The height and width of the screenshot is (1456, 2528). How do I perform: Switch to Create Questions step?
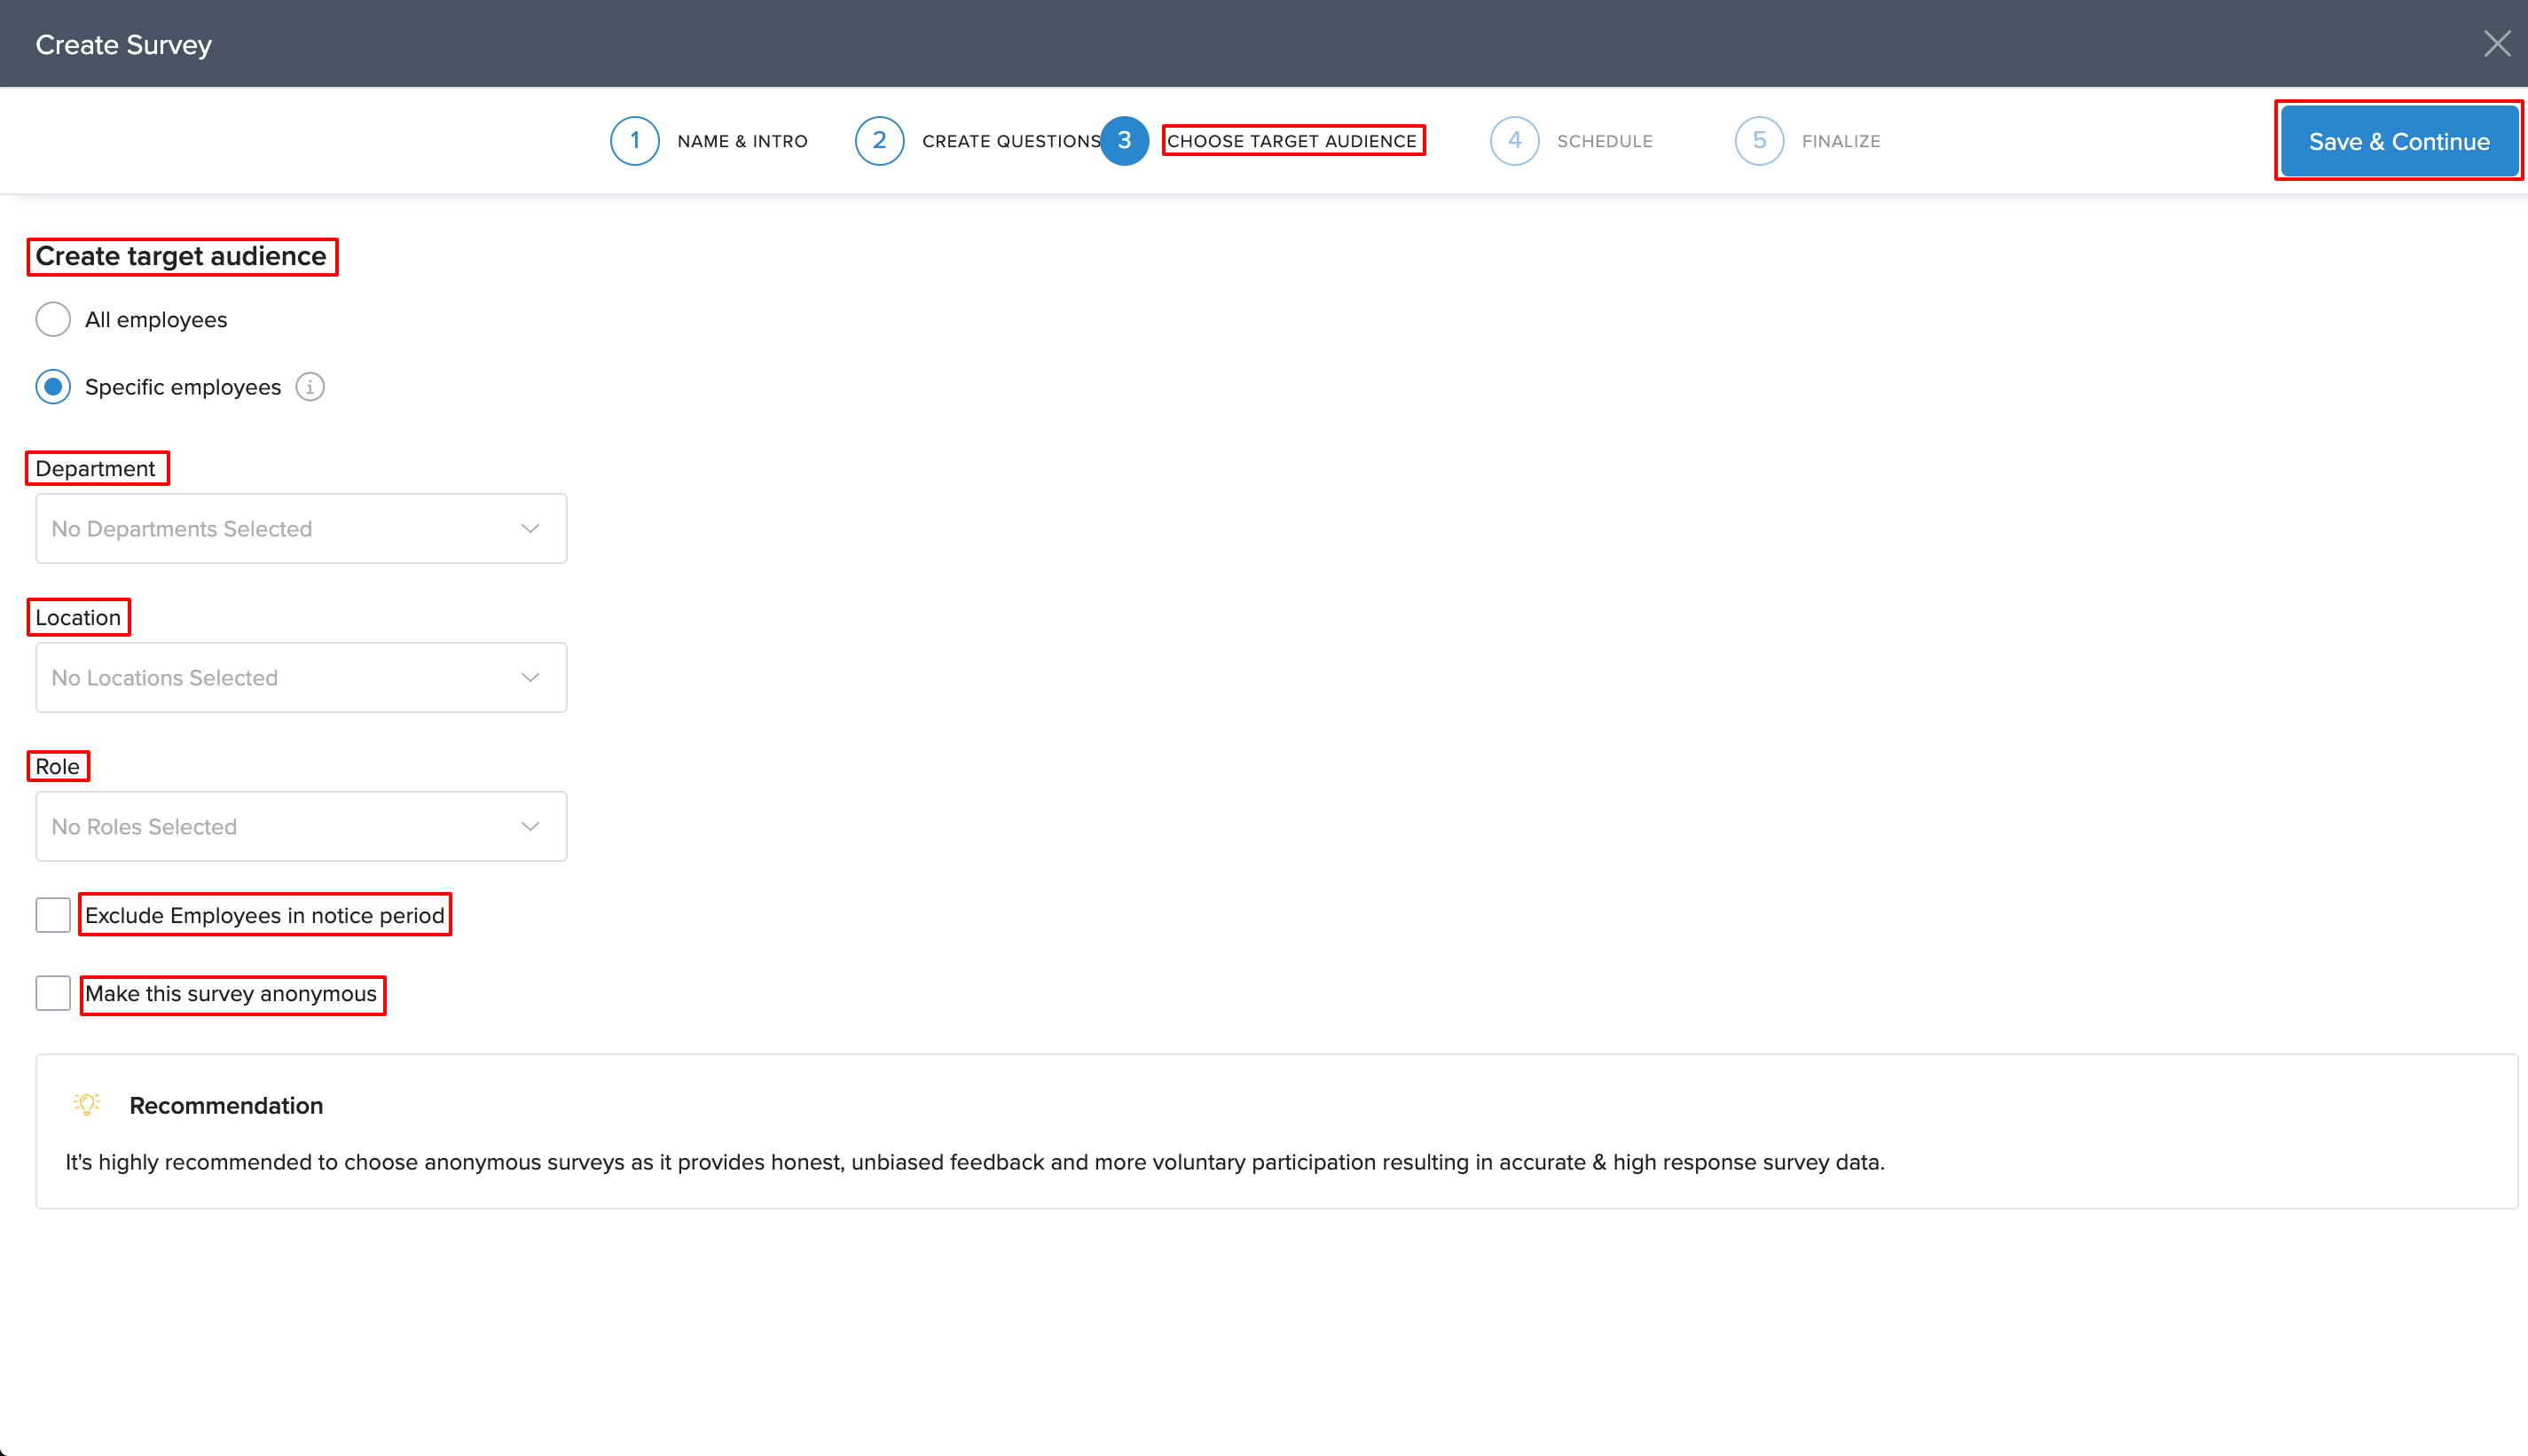click(1010, 141)
